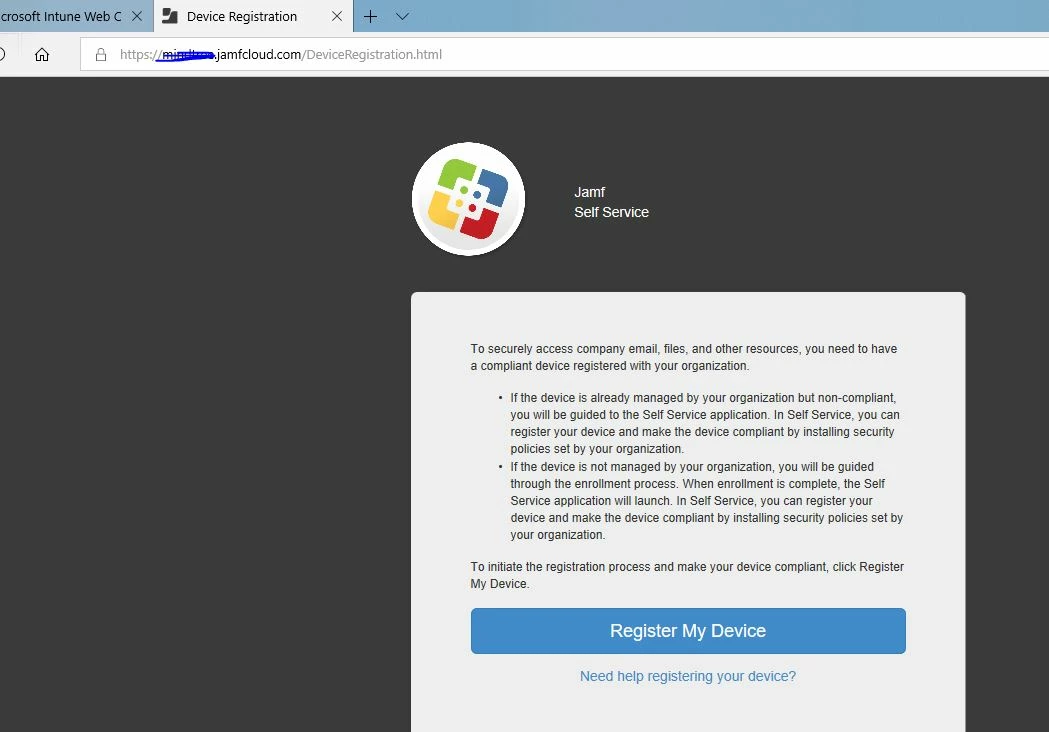Click the Jamf Self Service logo
The image size is (1049, 732).
(x=468, y=199)
